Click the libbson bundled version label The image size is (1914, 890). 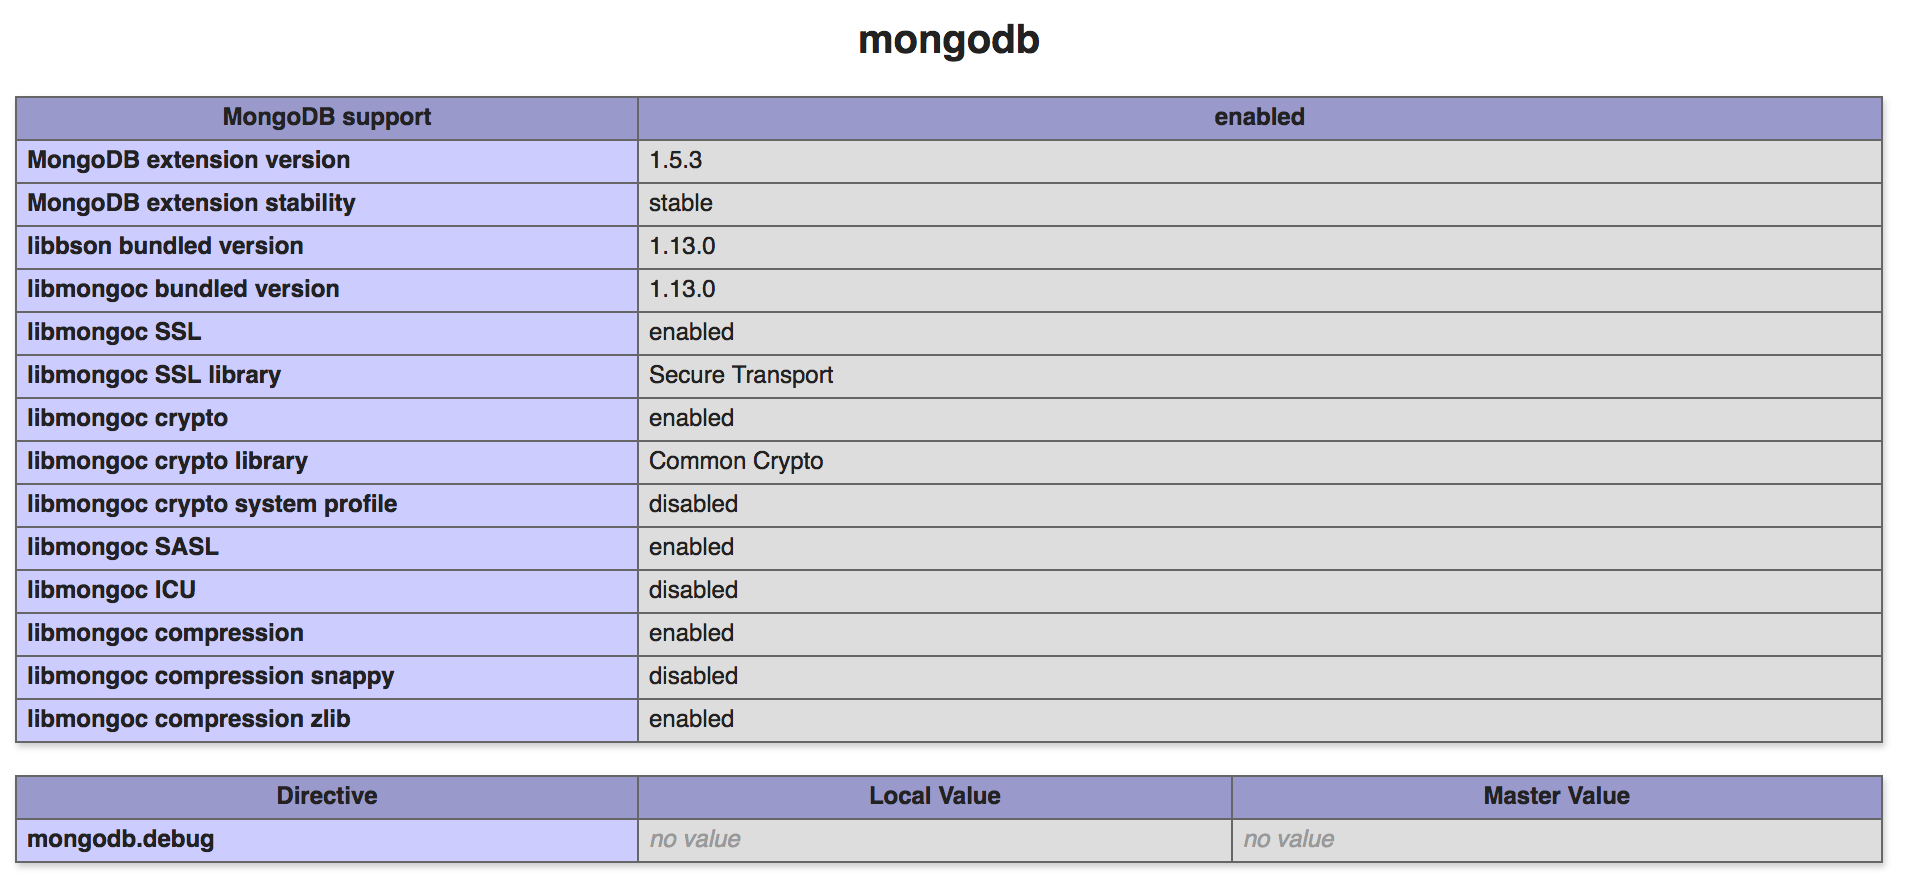[165, 246]
